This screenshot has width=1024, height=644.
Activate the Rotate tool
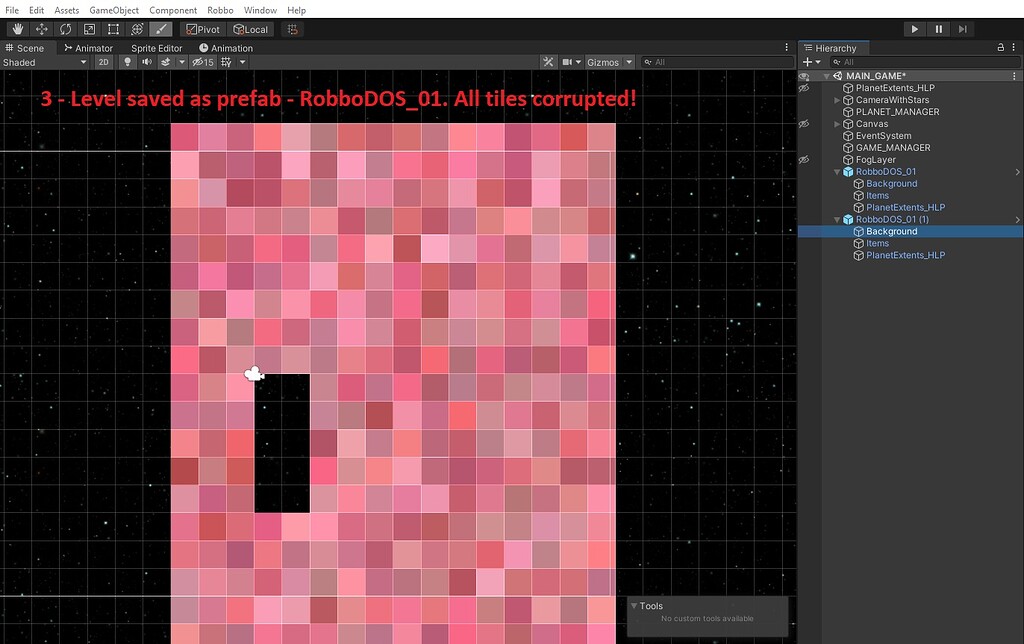click(65, 28)
